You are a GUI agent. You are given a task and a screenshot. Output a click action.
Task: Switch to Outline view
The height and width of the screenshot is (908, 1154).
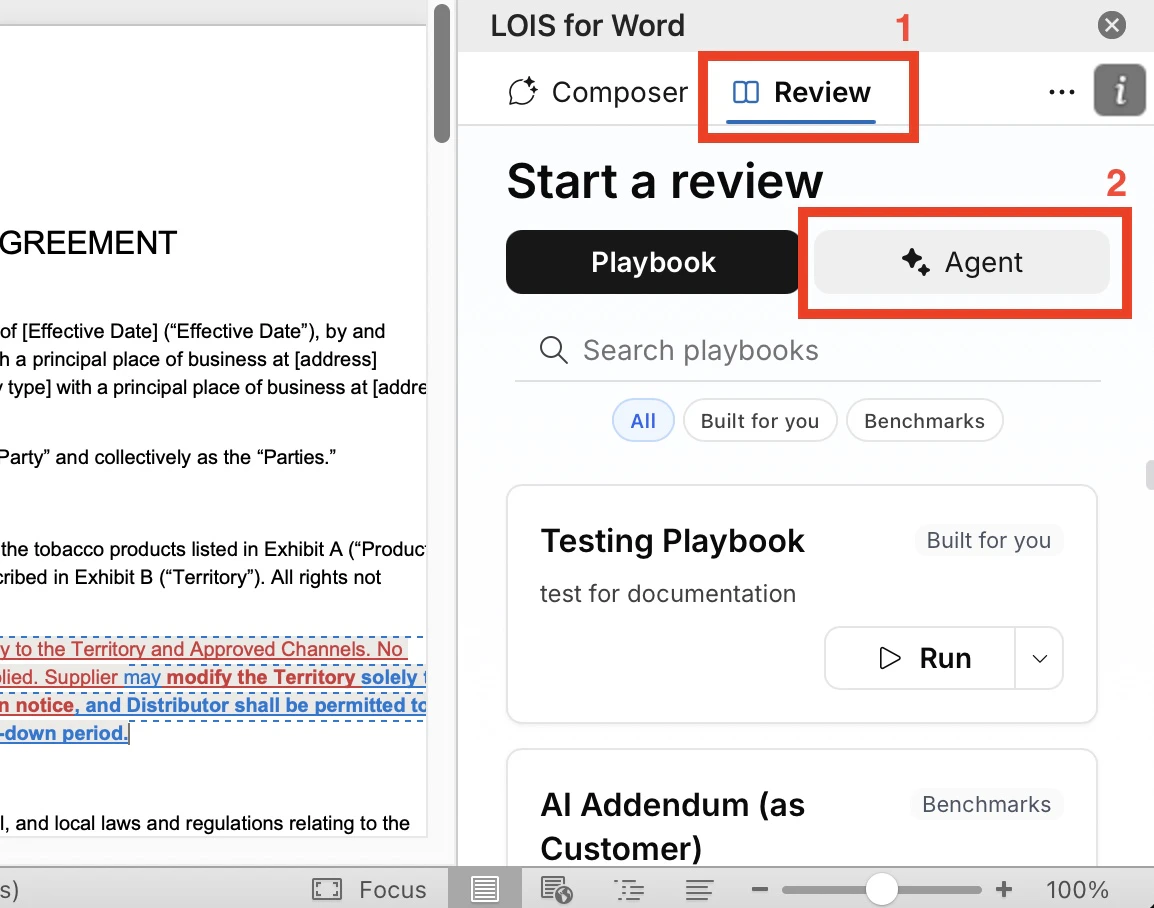(629, 890)
